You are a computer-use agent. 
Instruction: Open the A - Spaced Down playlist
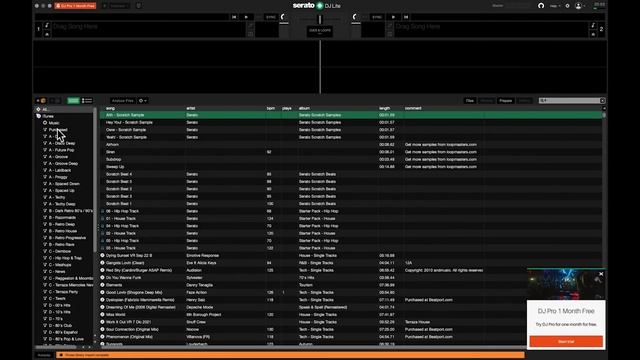[x=64, y=184]
